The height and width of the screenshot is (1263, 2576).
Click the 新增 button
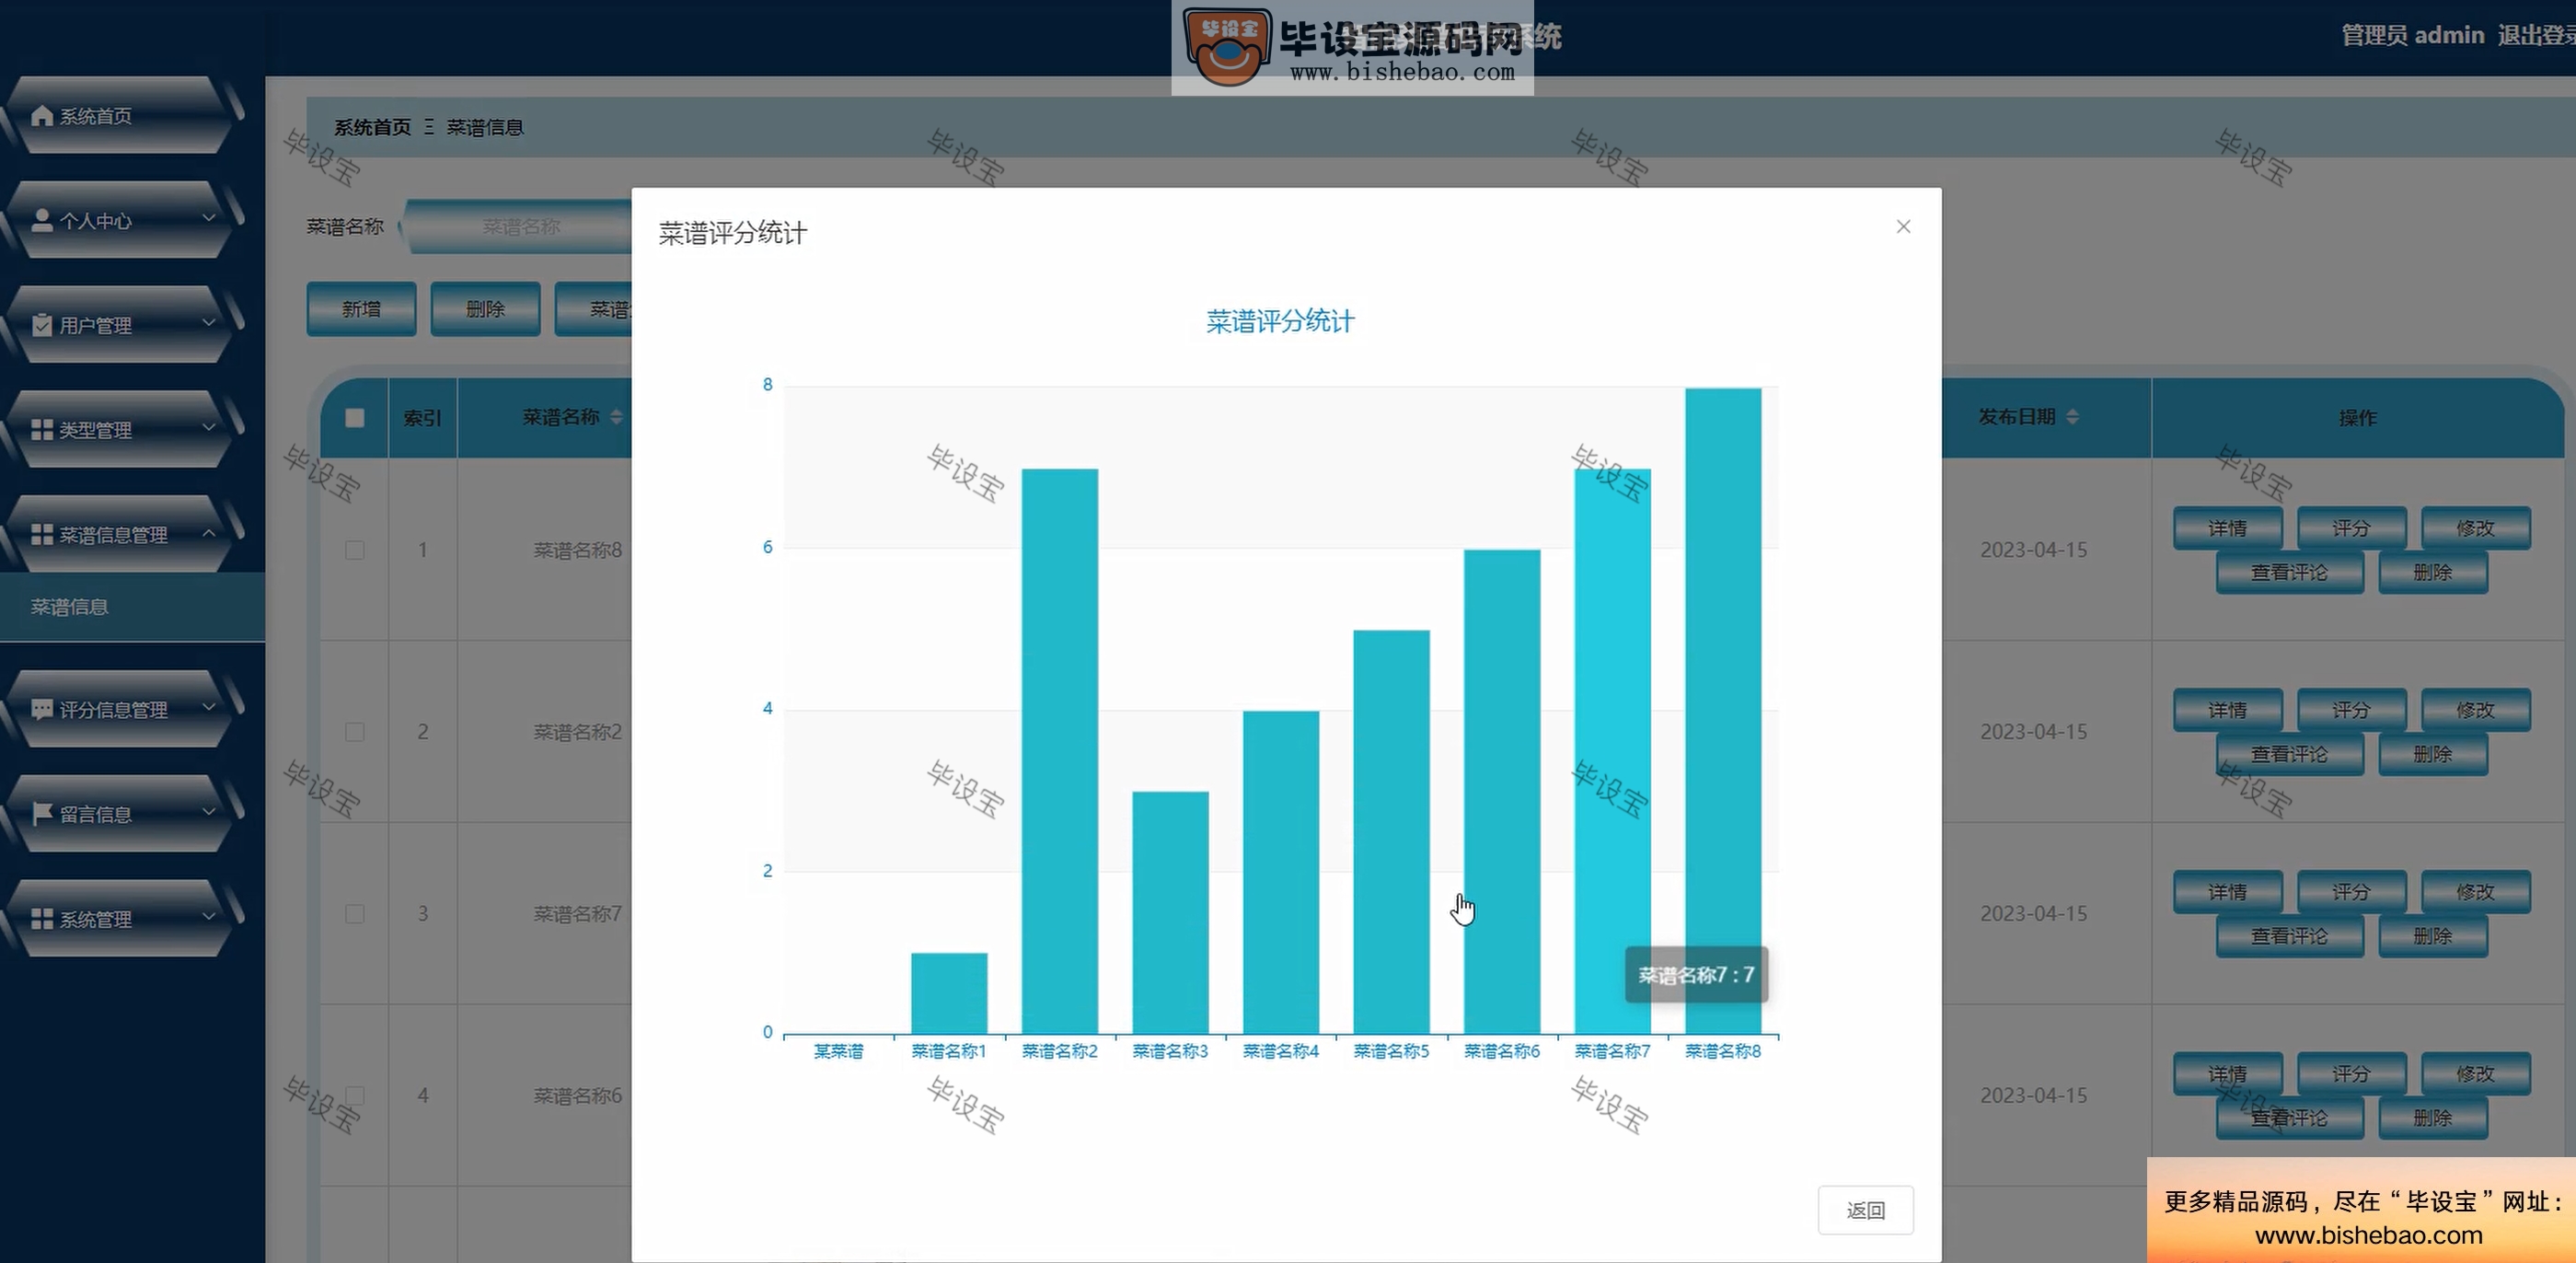pyautogui.click(x=361, y=309)
